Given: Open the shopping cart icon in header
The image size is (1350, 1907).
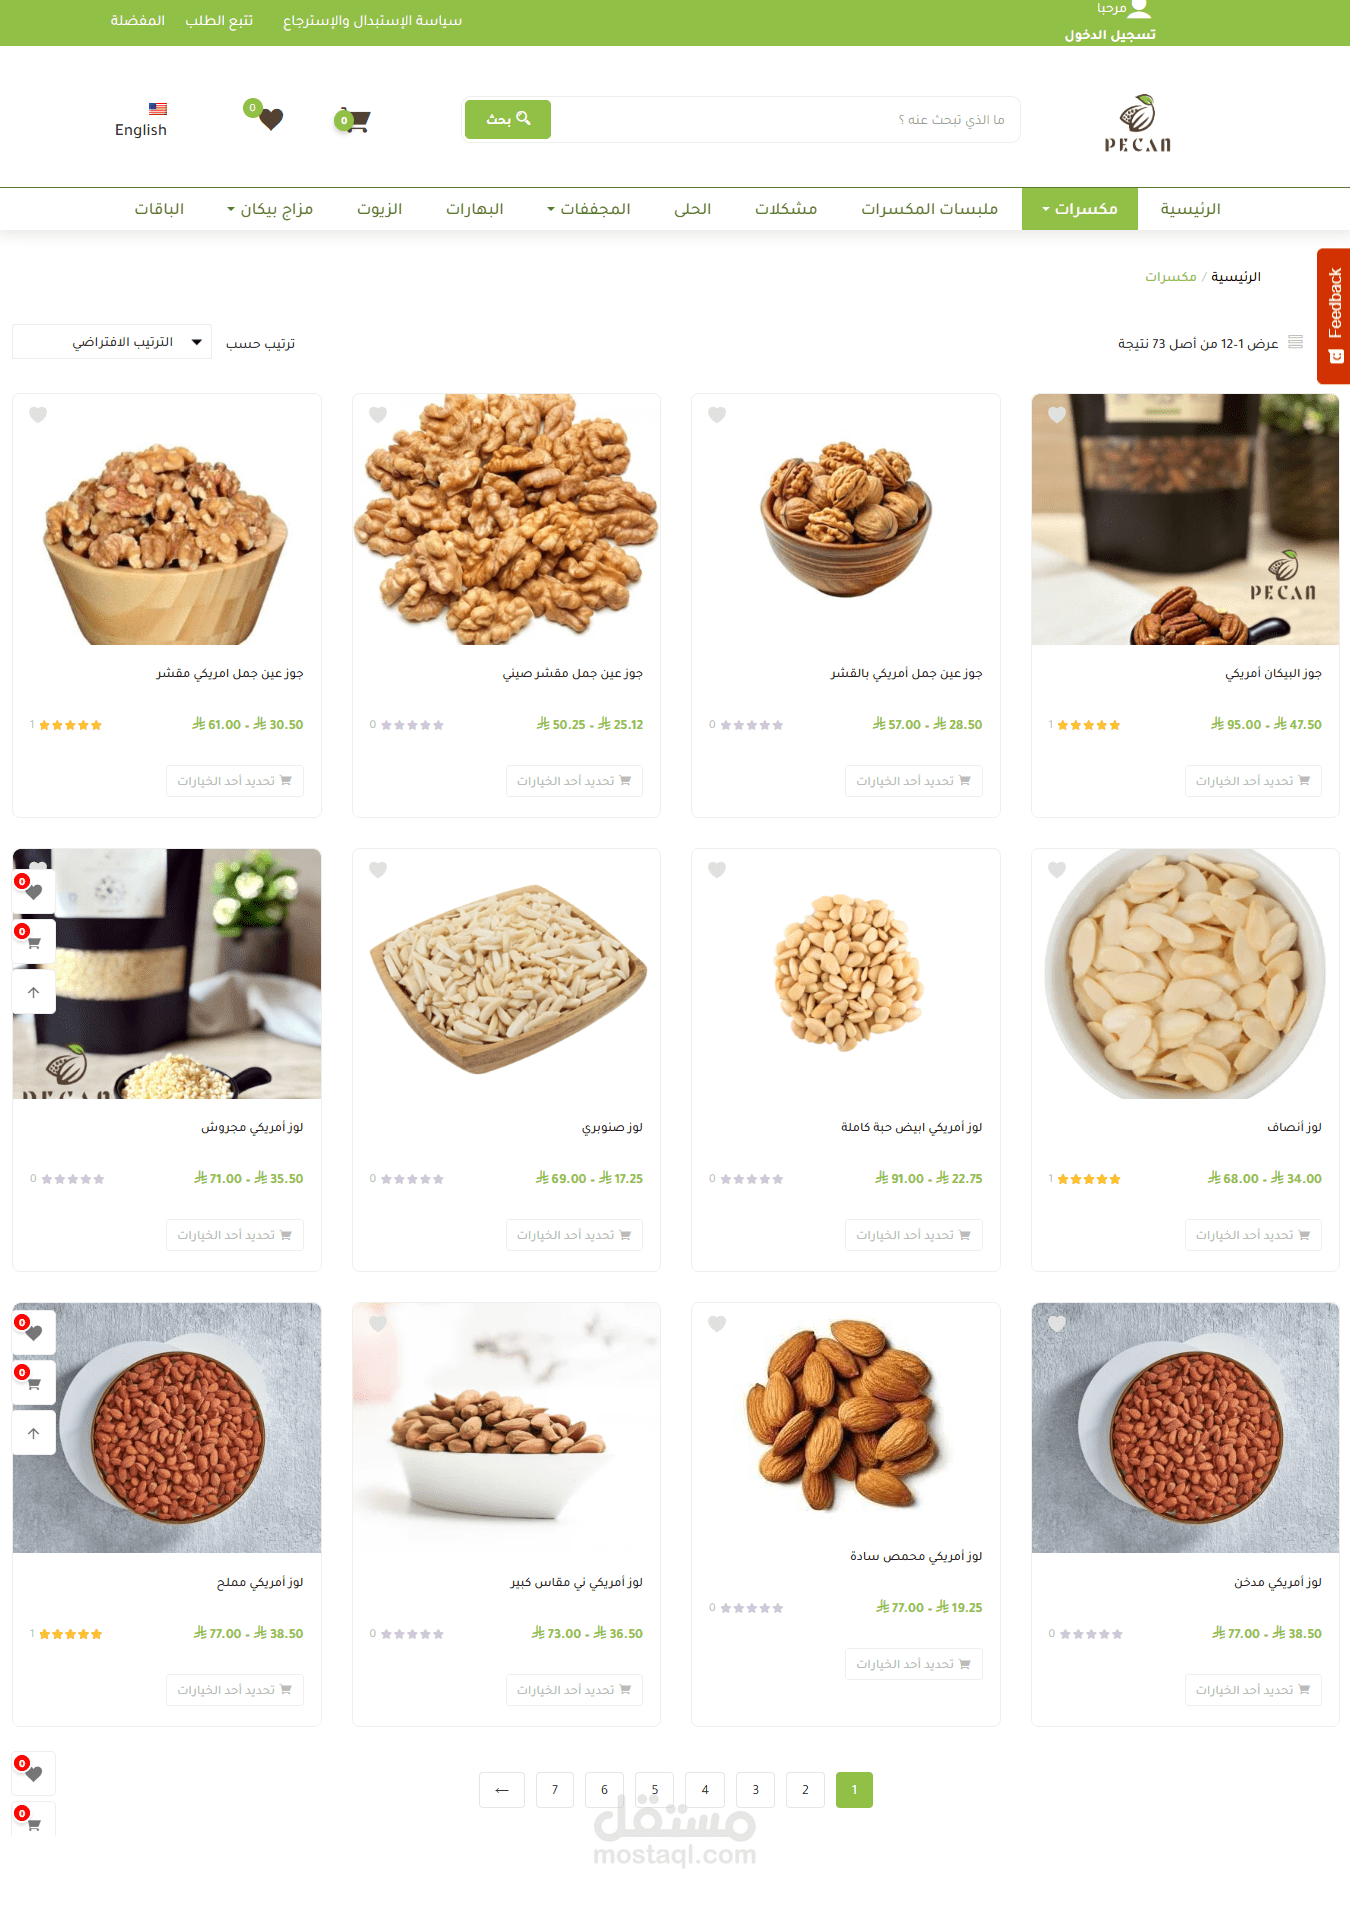Looking at the screenshot, I should pos(353,120).
